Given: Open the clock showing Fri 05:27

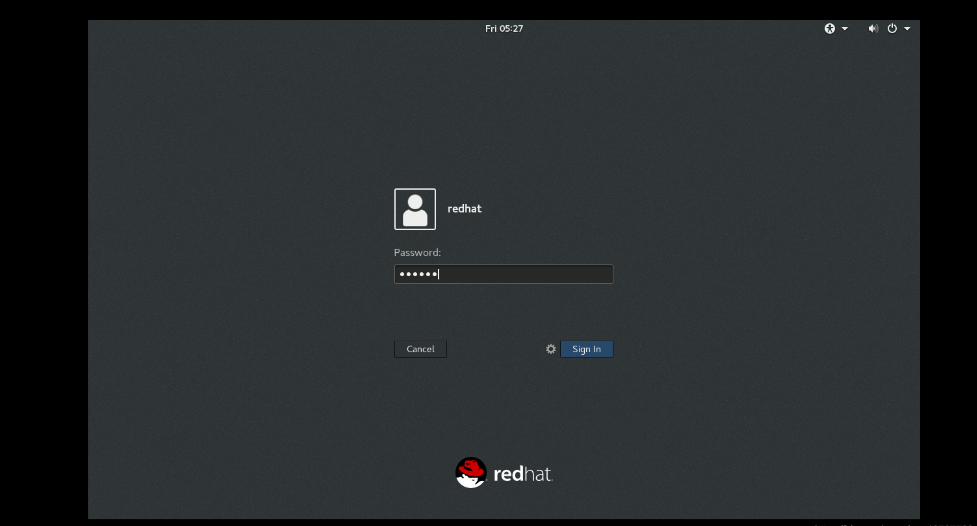Looking at the screenshot, I should [504, 29].
